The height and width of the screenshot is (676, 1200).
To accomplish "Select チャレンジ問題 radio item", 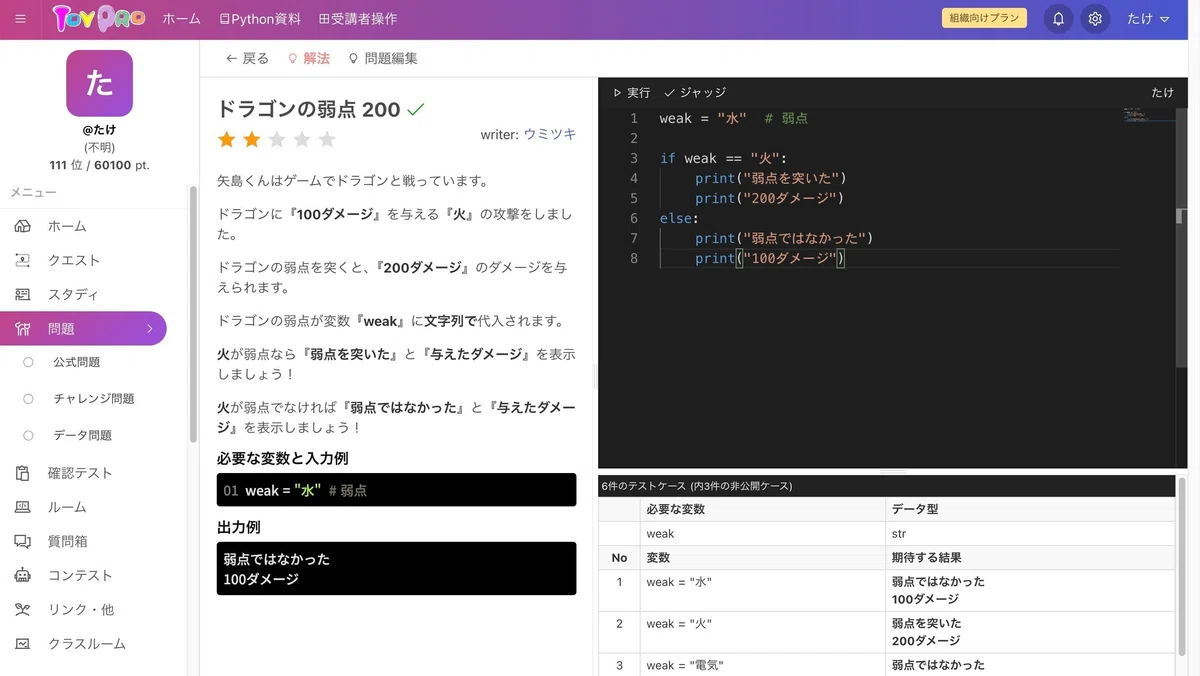I will point(28,398).
